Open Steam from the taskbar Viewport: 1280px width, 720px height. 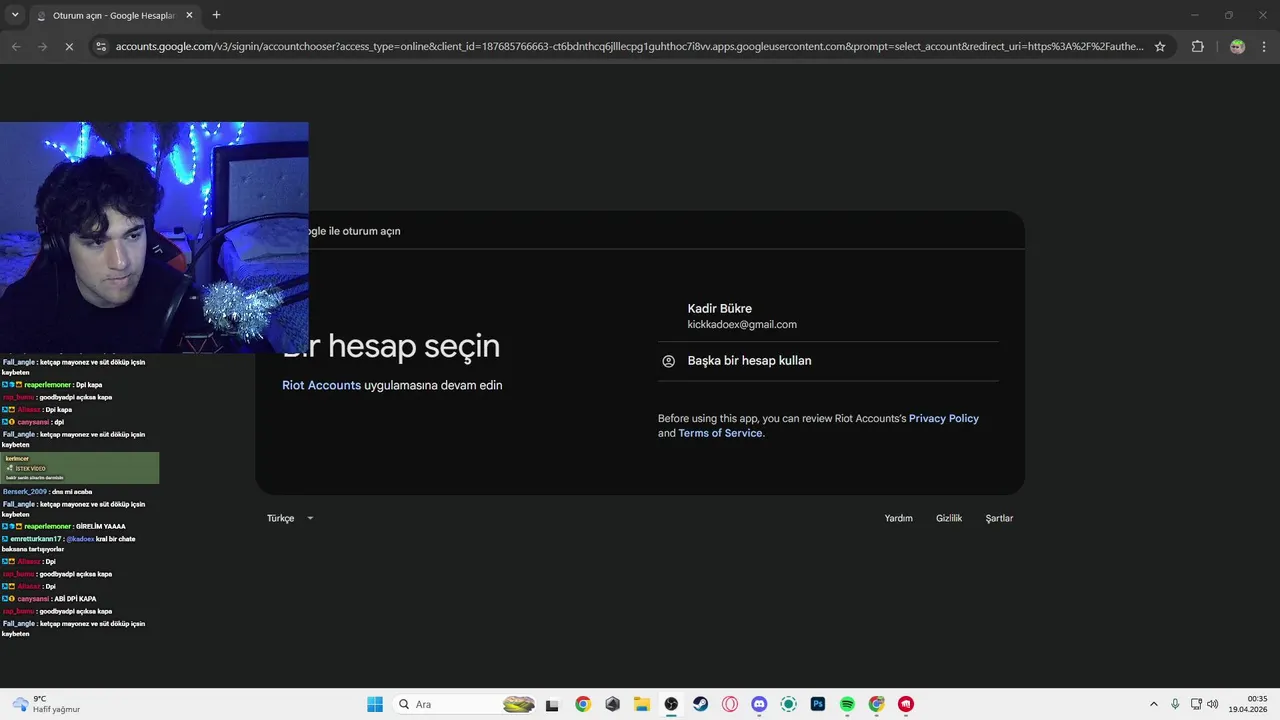click(x=701, y=704)
